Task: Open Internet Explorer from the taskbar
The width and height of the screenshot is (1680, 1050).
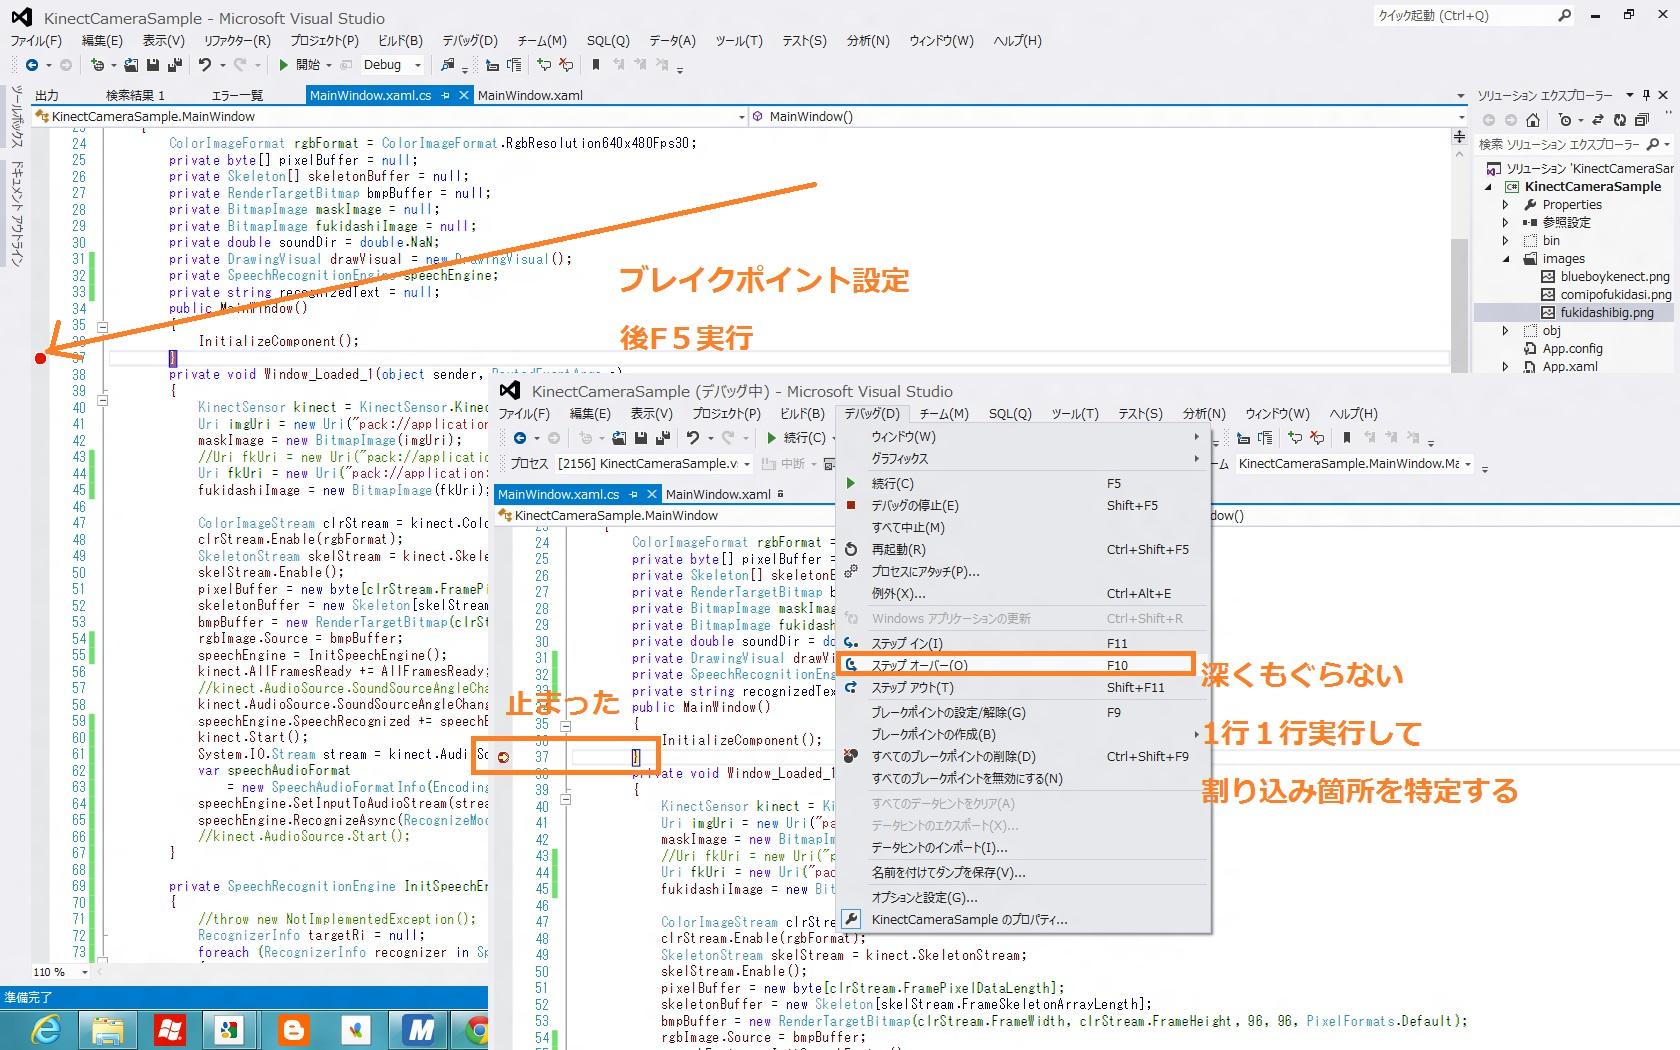Action: point(46,1030)
